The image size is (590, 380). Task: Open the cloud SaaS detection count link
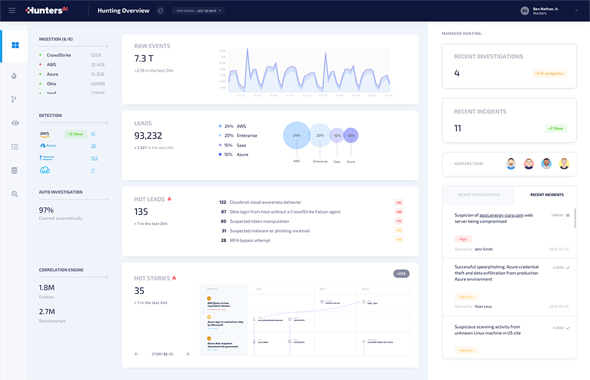(x=93, y=171)
